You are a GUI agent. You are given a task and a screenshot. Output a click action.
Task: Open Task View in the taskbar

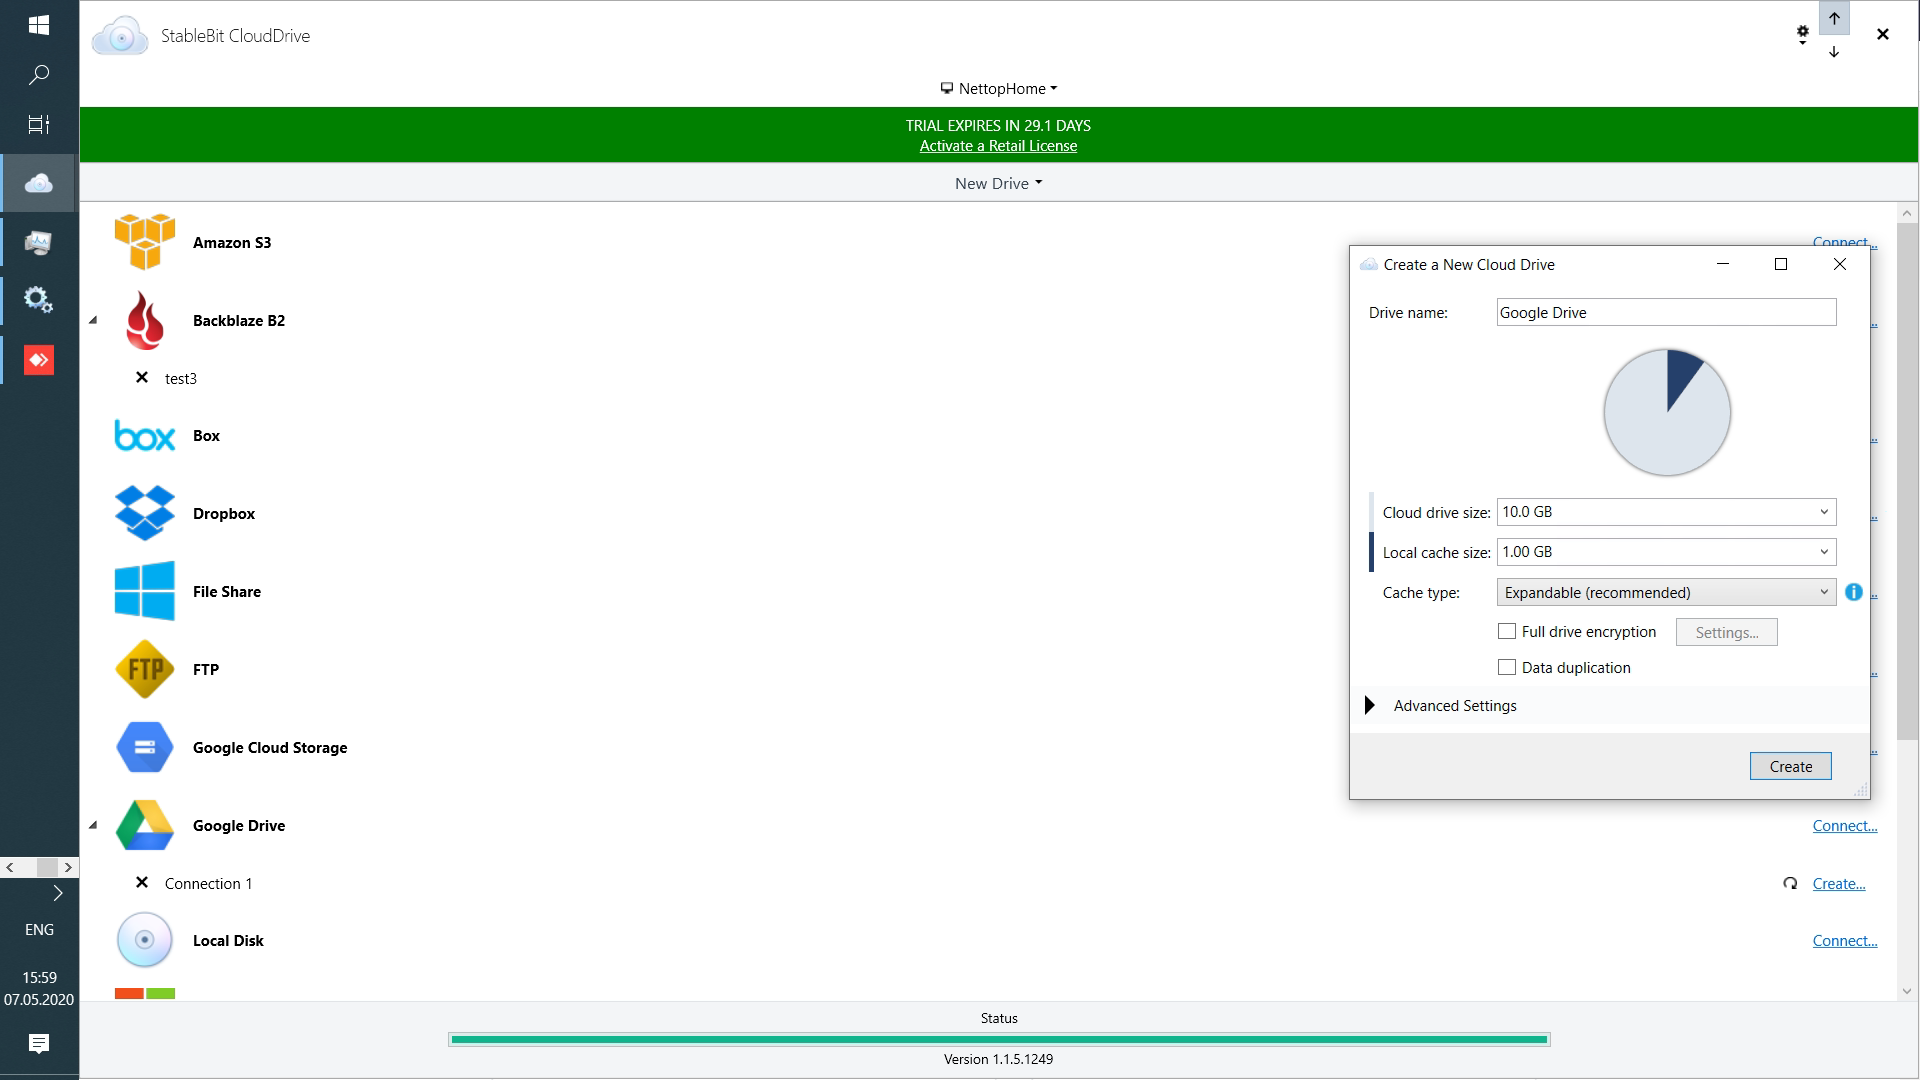[39, 125]
